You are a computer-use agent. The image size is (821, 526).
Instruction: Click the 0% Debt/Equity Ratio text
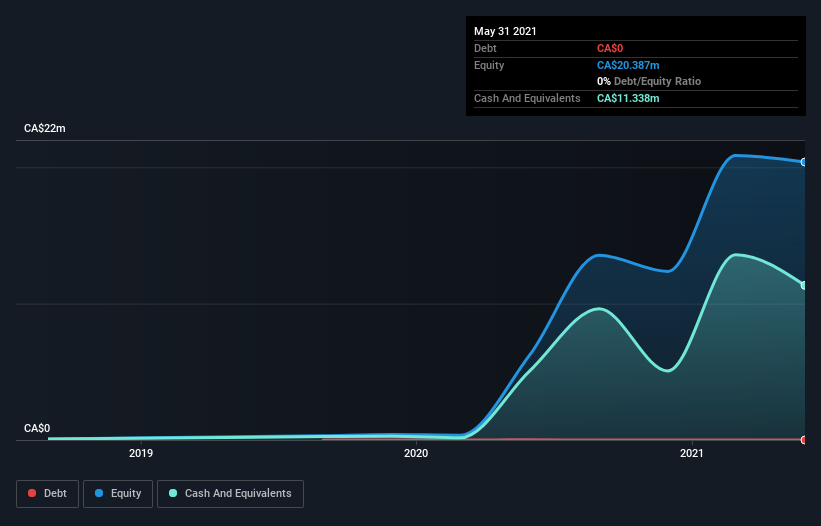pos(649,81)
